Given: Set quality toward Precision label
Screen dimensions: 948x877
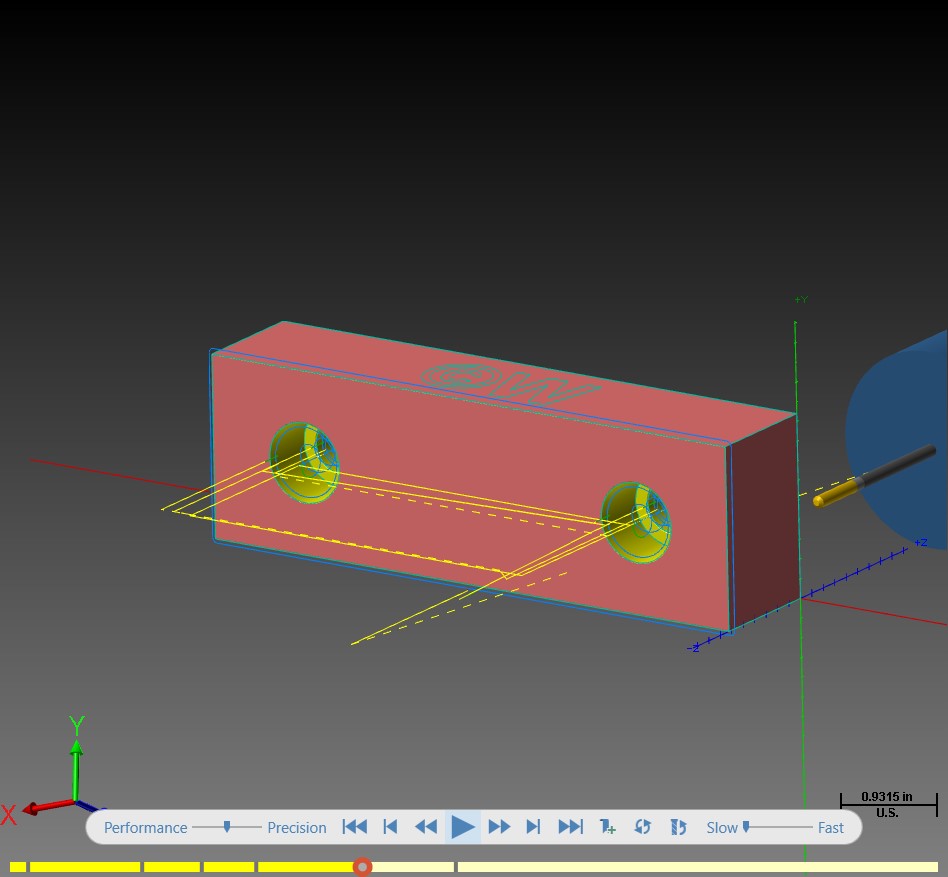Looking at the screenshot, I should 297,827.
